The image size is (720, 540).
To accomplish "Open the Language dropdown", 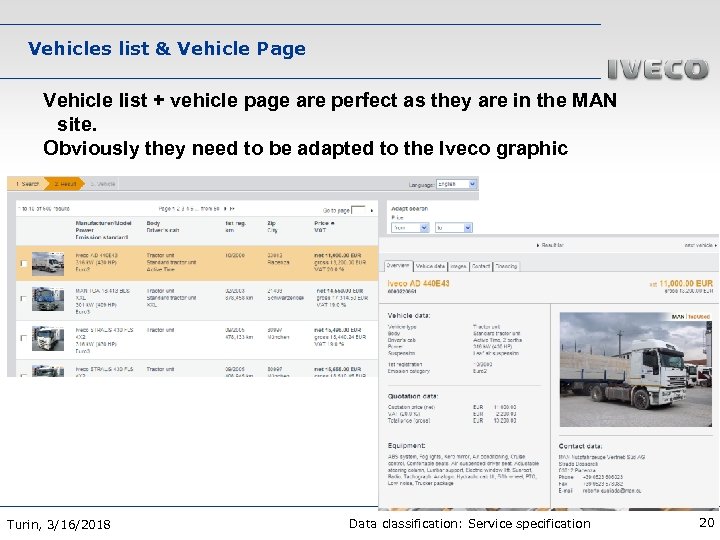I will [456, 184].
